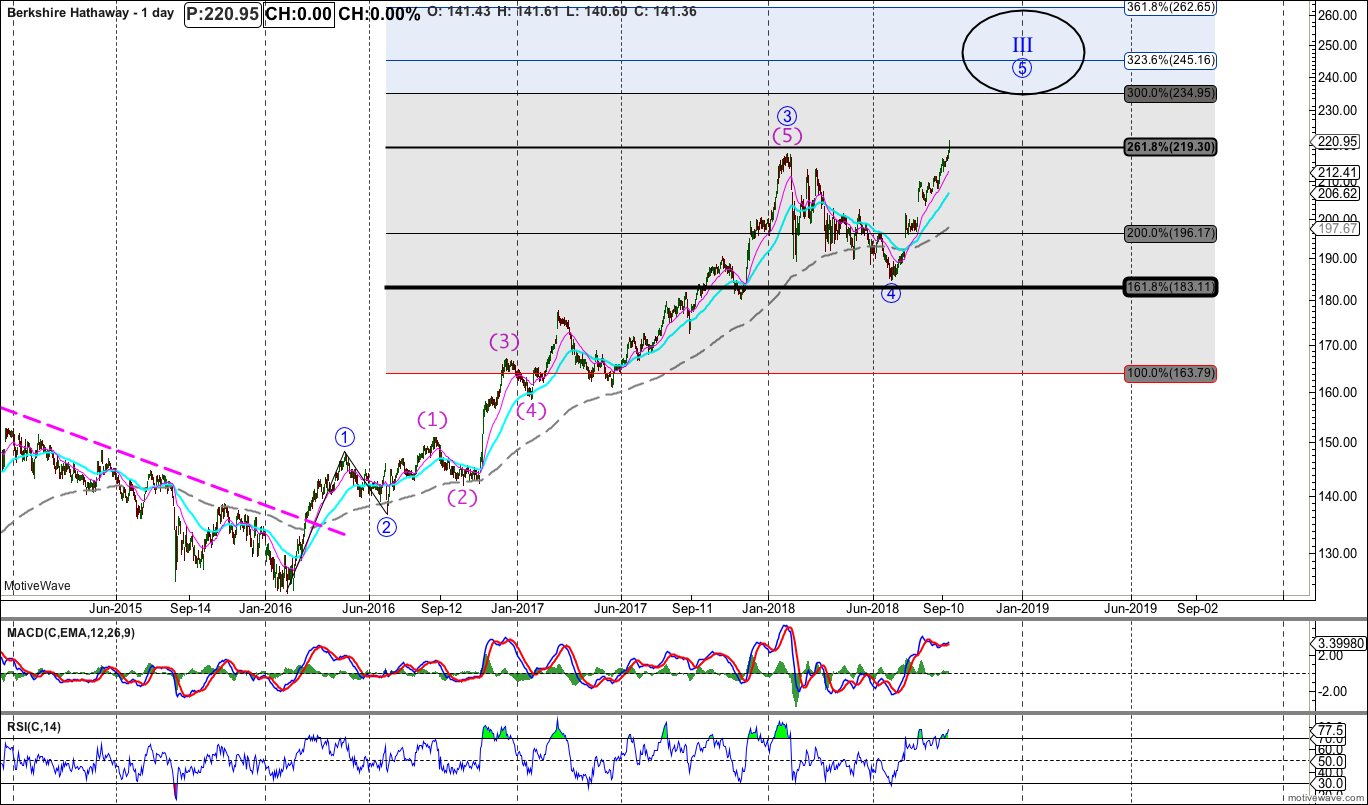Click the Roman numeral III wave label
Viewport: 1368px width, 805px height.
tap(1022, 44)
